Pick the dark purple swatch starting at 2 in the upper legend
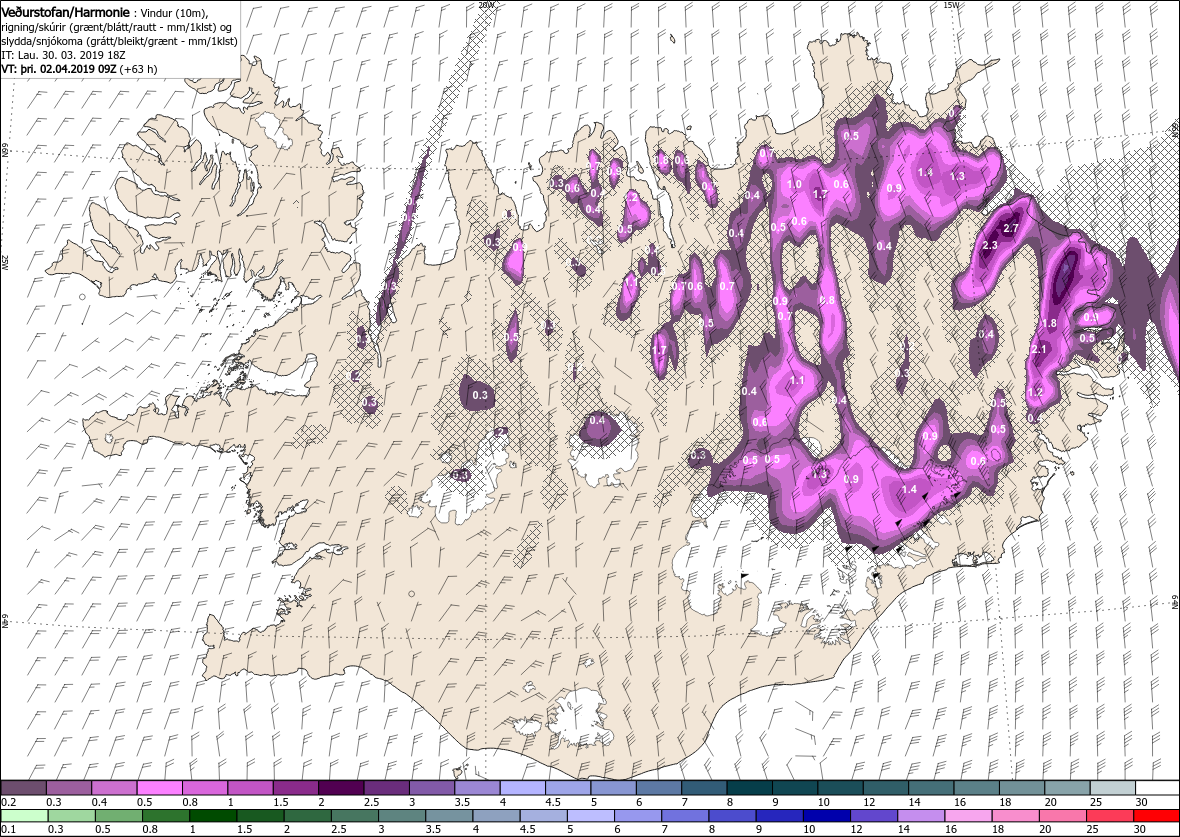This screenshot has width=1180, height=837. click(341, 789)
